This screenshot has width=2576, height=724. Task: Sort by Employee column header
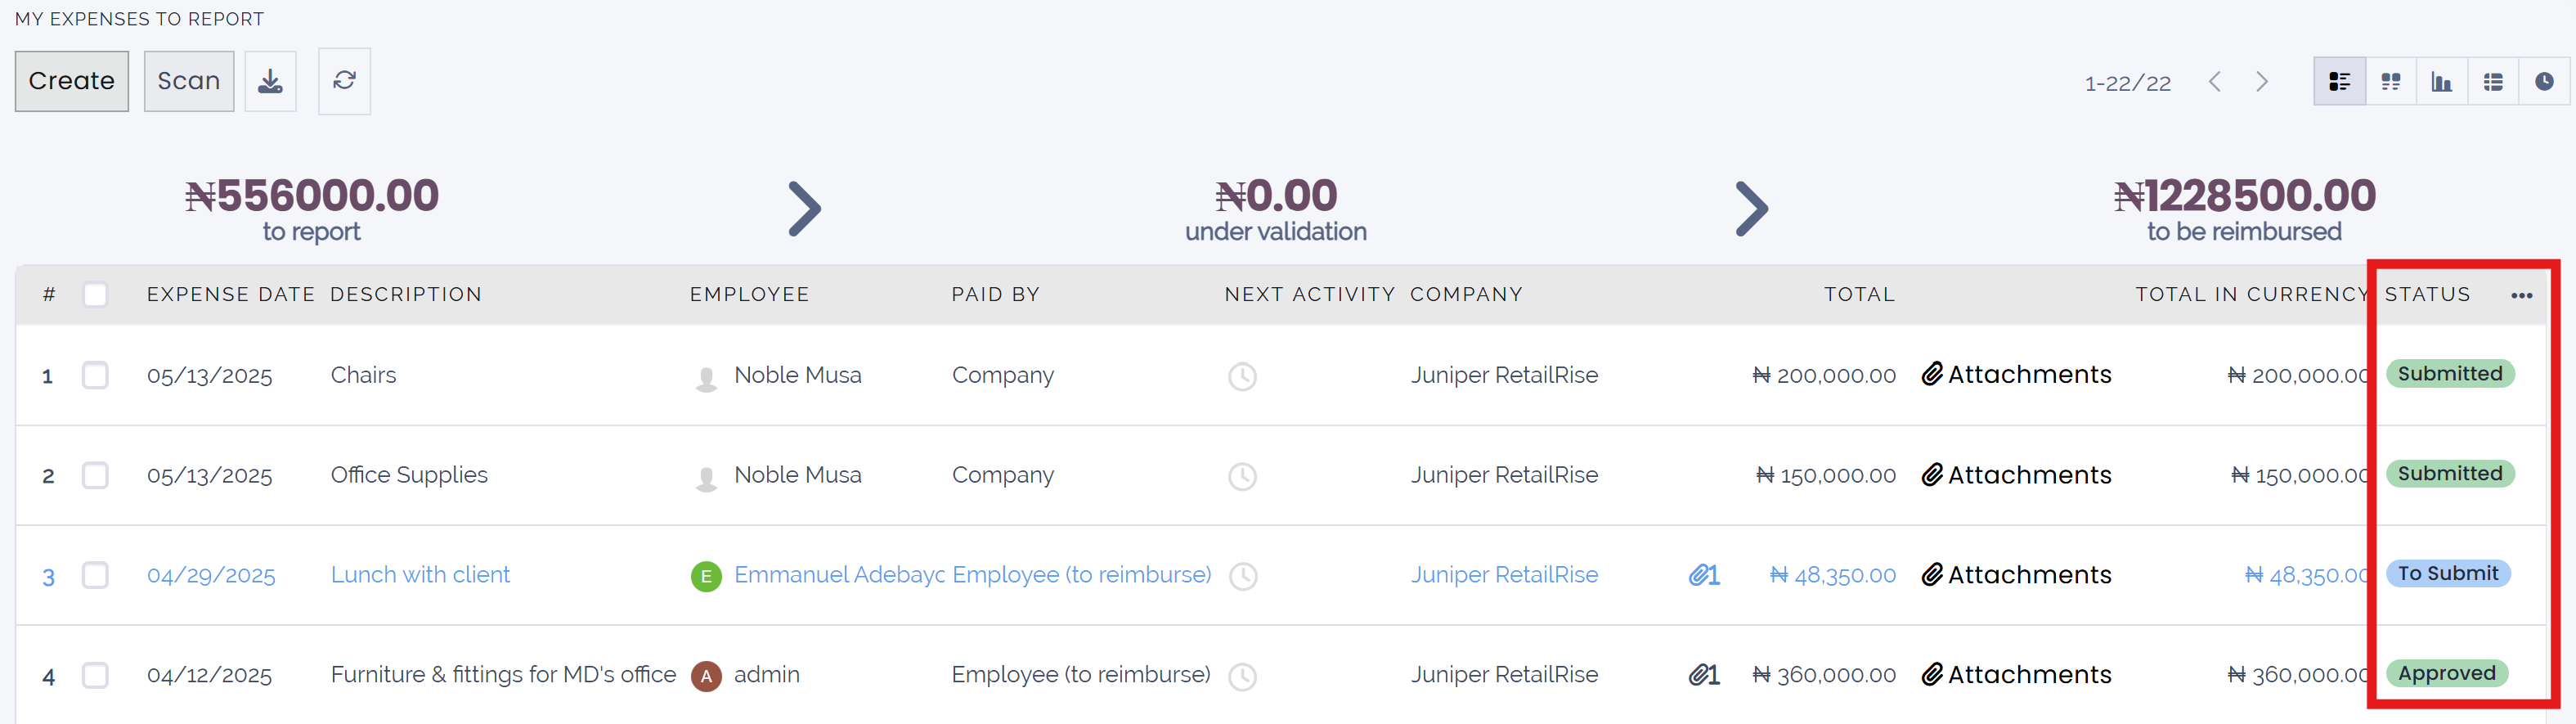pyautogui.click(x=749, y=295)
